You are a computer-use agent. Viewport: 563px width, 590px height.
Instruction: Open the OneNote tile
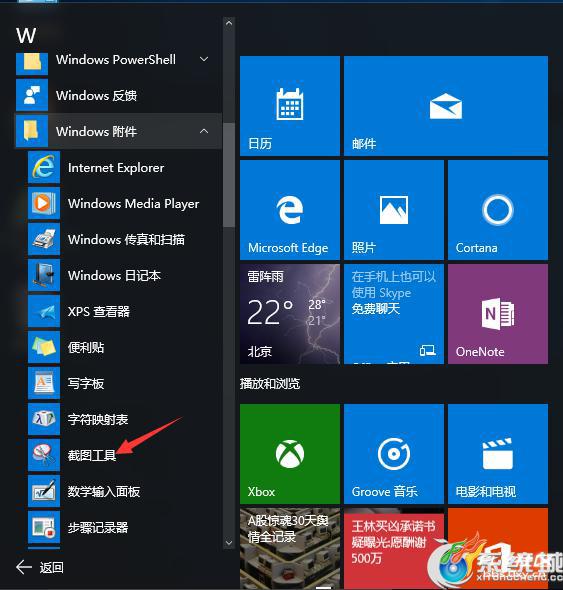click(x=498, y=314)
